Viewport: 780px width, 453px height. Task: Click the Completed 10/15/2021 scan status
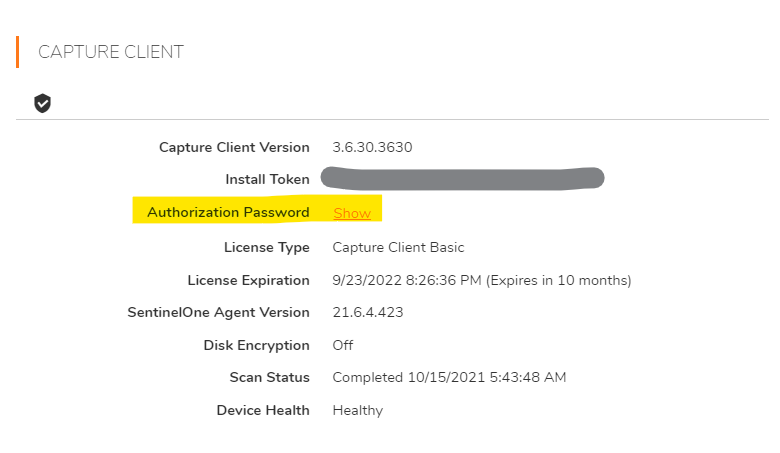coord(449,377)
